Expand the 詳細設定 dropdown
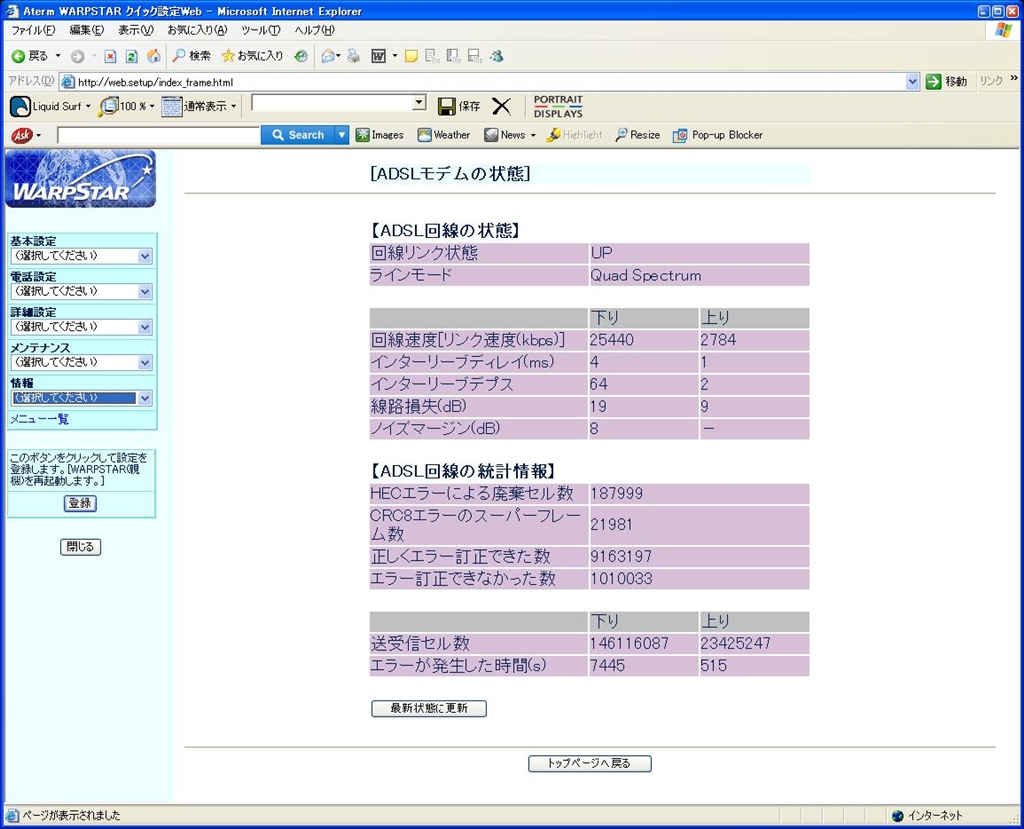 [145, 327]
